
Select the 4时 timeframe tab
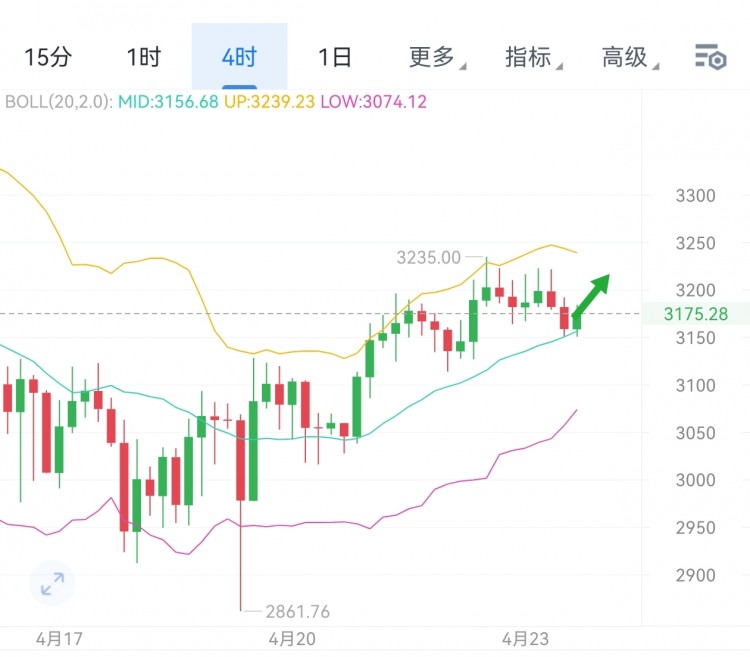click(239, 57)
